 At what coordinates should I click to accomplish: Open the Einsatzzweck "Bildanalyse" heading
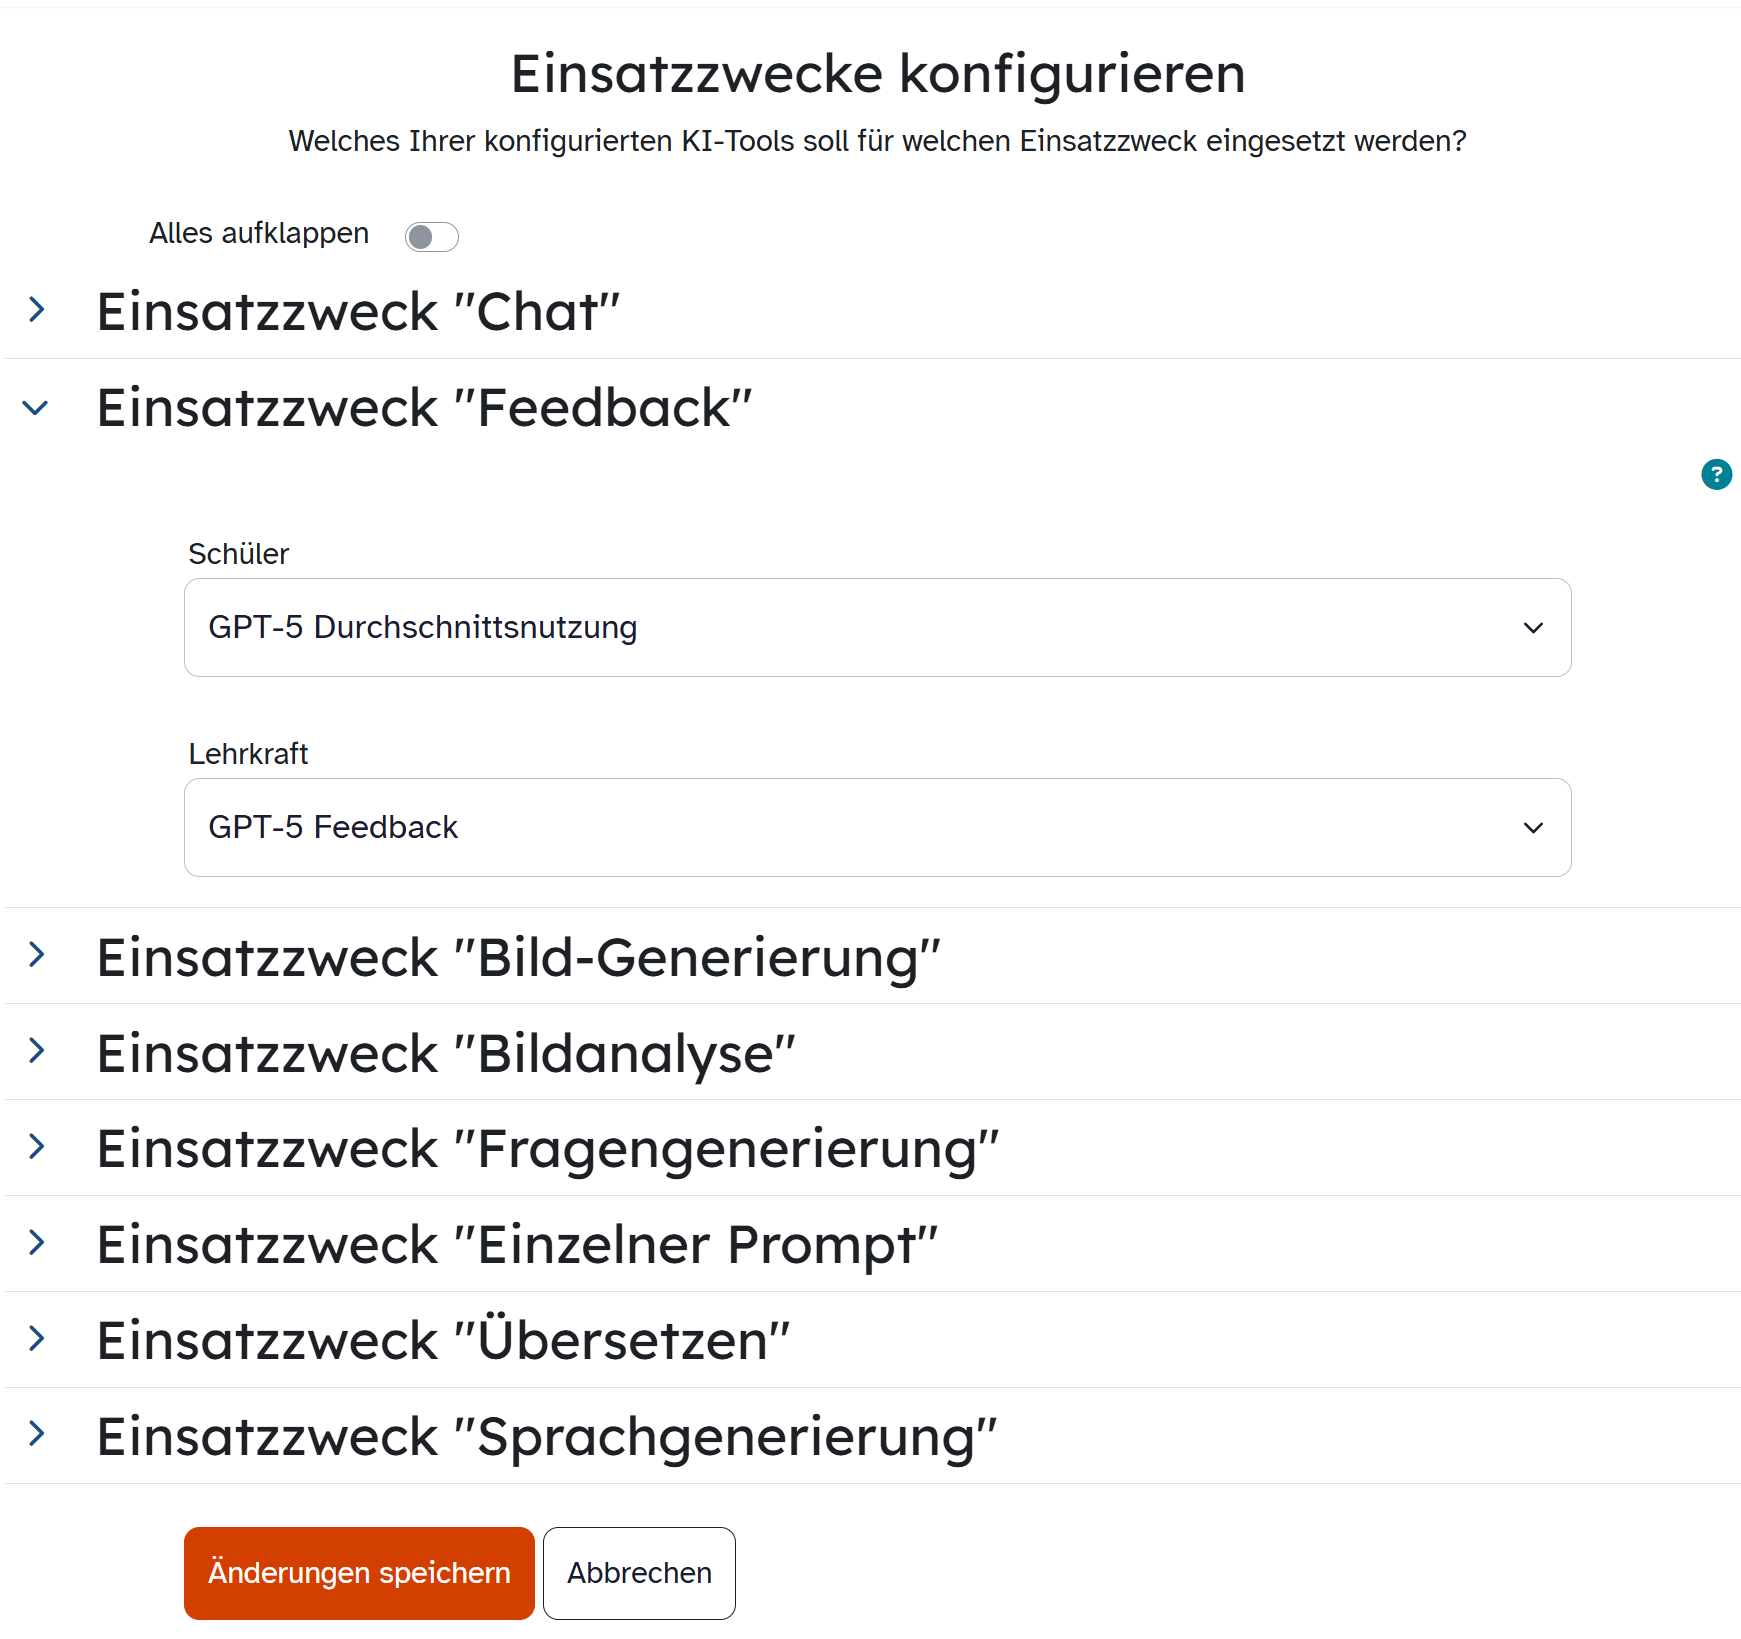tap(446, 1054)
